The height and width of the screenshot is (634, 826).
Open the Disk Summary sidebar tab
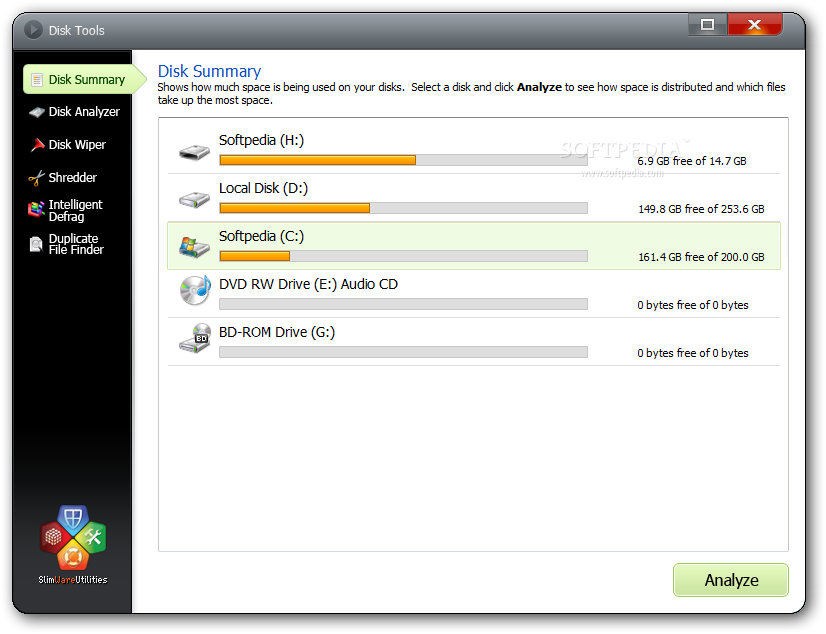(x=84, y=80)
